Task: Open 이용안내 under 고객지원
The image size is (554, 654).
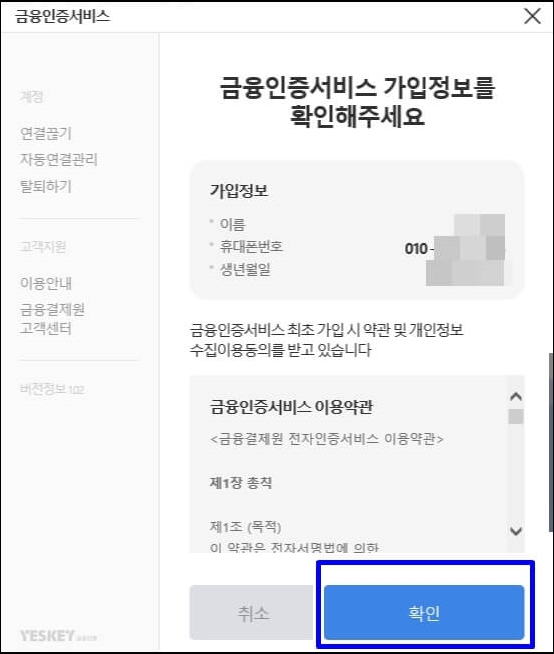Action: coord(46,283)
